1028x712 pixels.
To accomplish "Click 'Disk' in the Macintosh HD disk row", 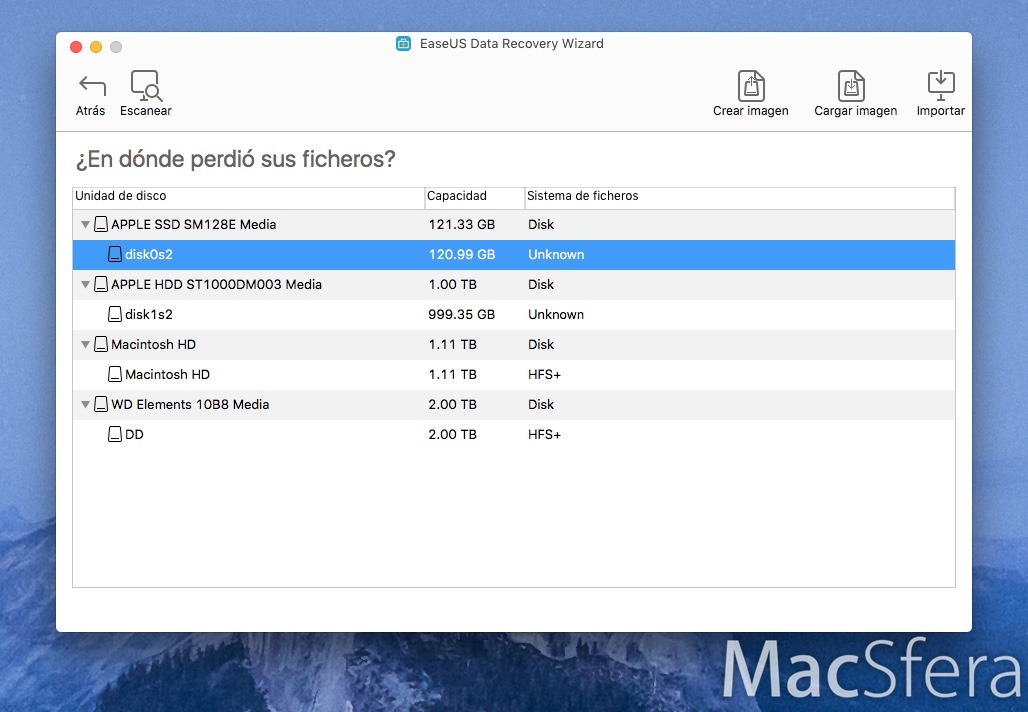I will pos(541,344).
